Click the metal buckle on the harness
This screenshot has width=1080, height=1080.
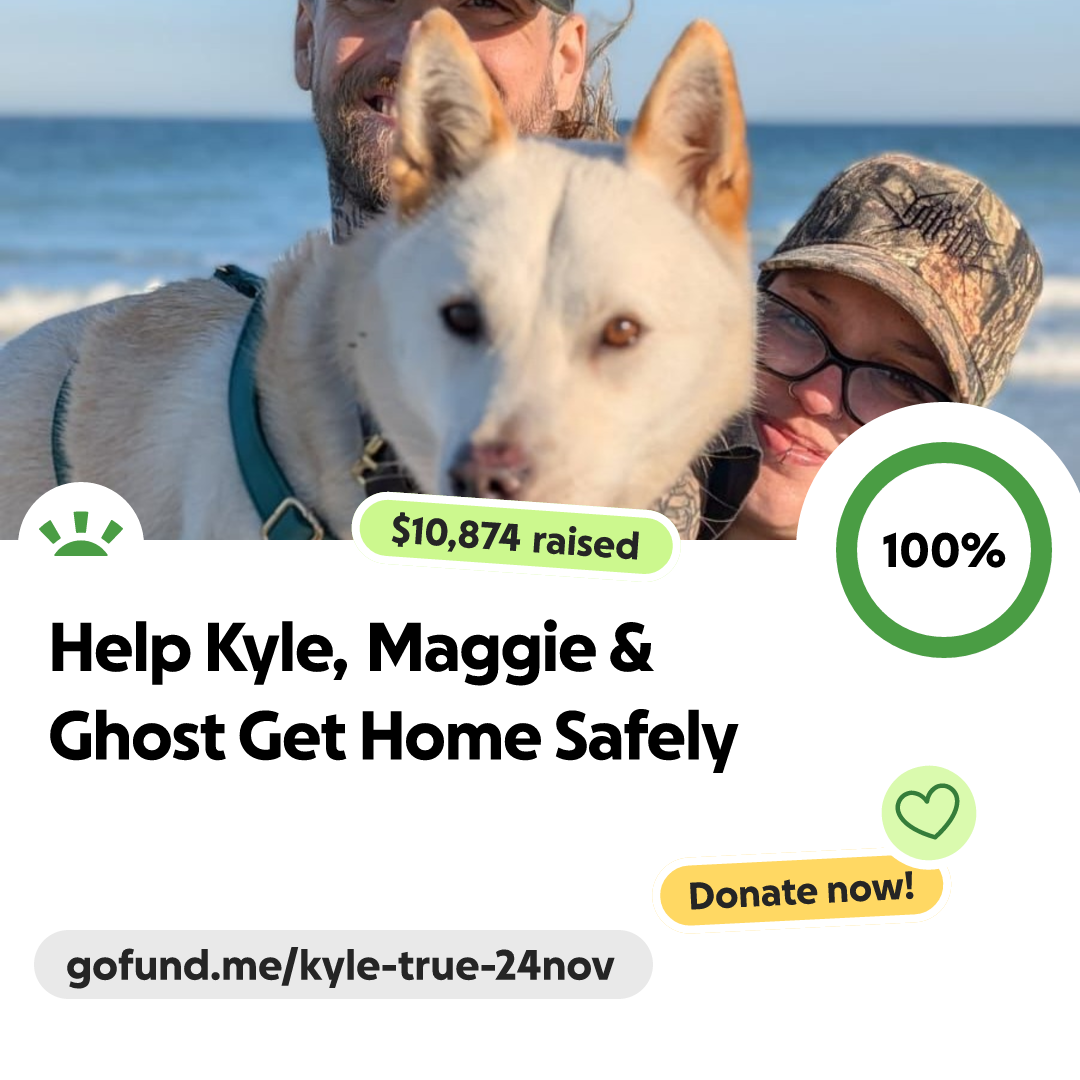pyautogui.click(x=291, y=517)
